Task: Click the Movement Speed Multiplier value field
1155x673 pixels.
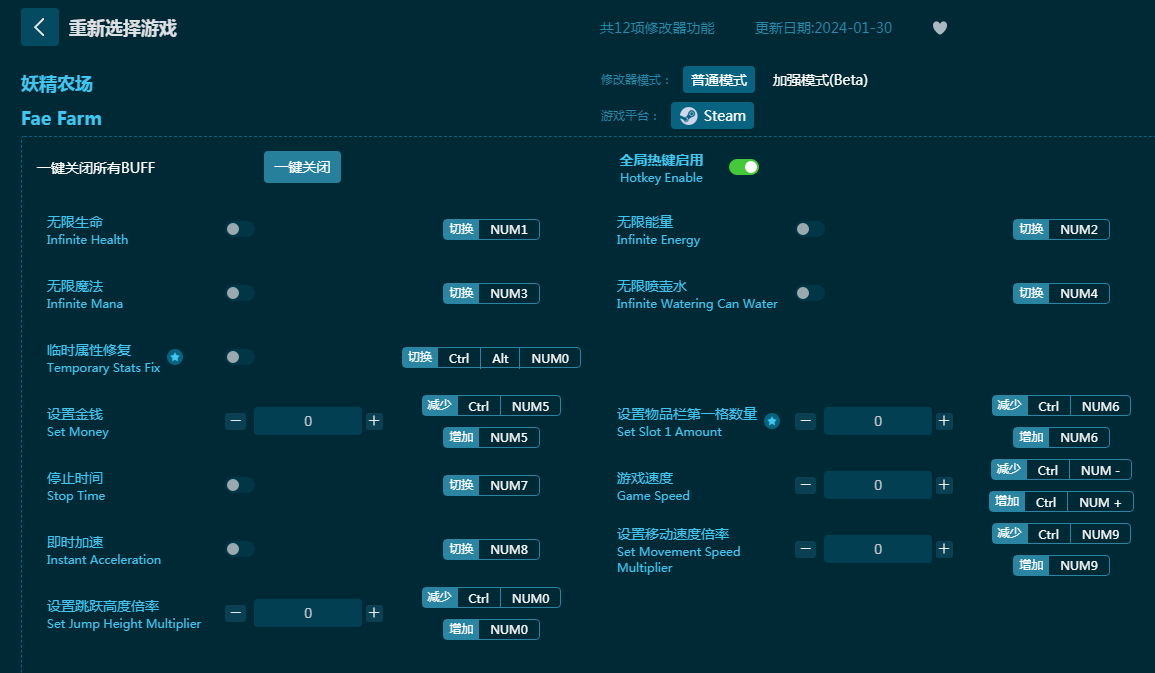Action: (878, 549)
